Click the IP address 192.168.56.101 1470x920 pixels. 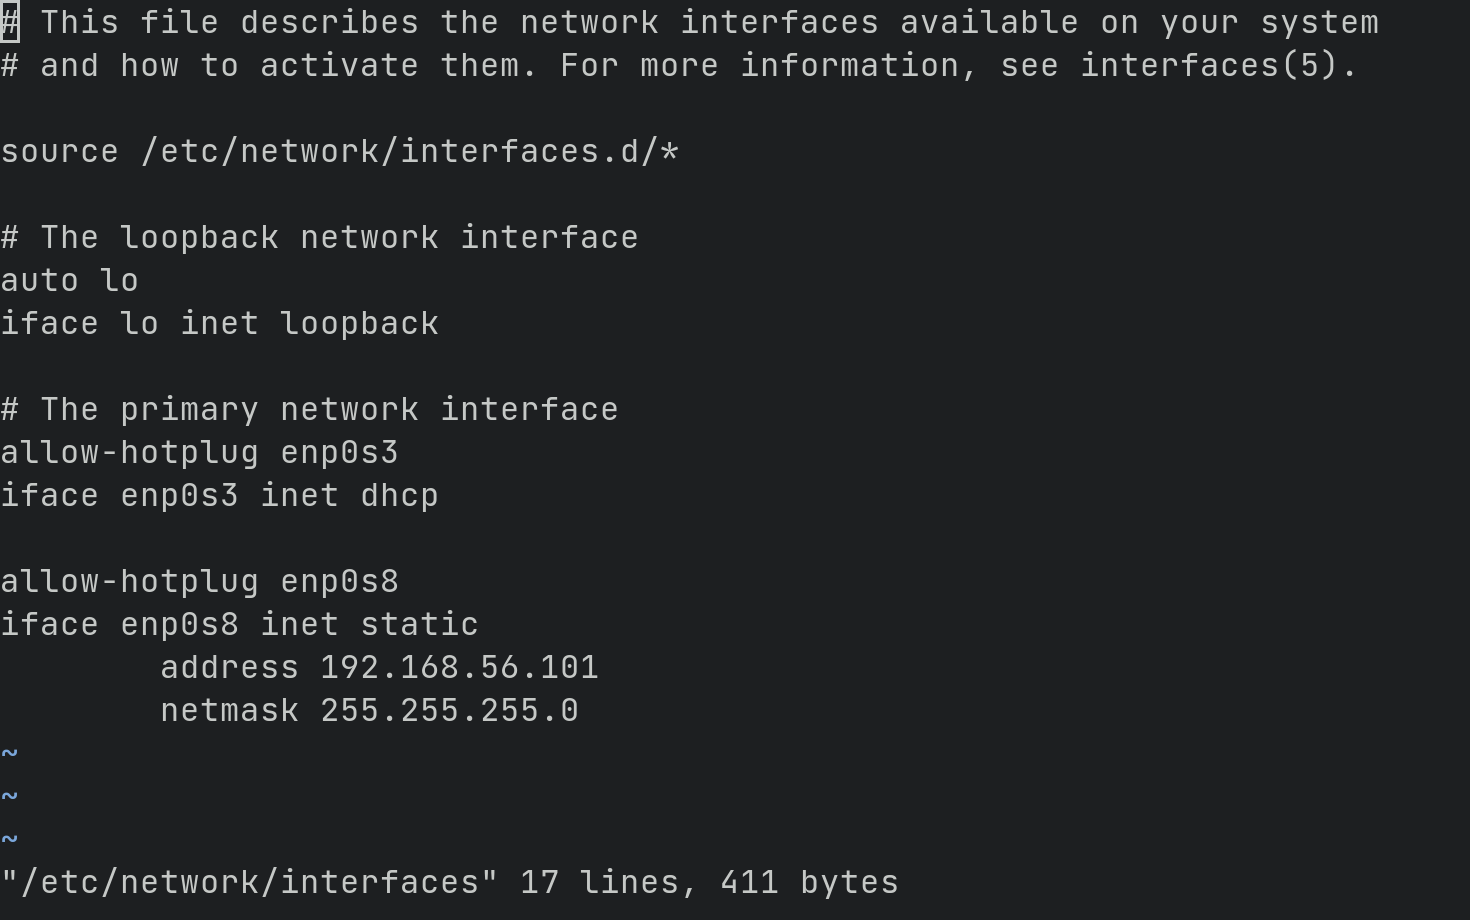pyautogui.click(x=460, y=668)
